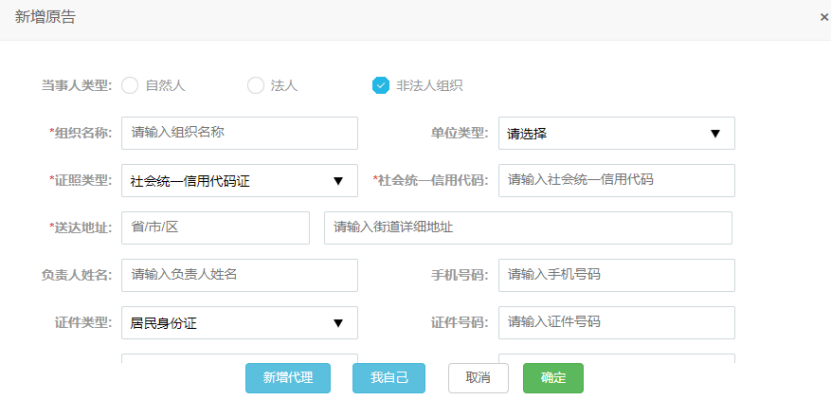Close the 新增原告 dialog with the X

pos(823,17)
